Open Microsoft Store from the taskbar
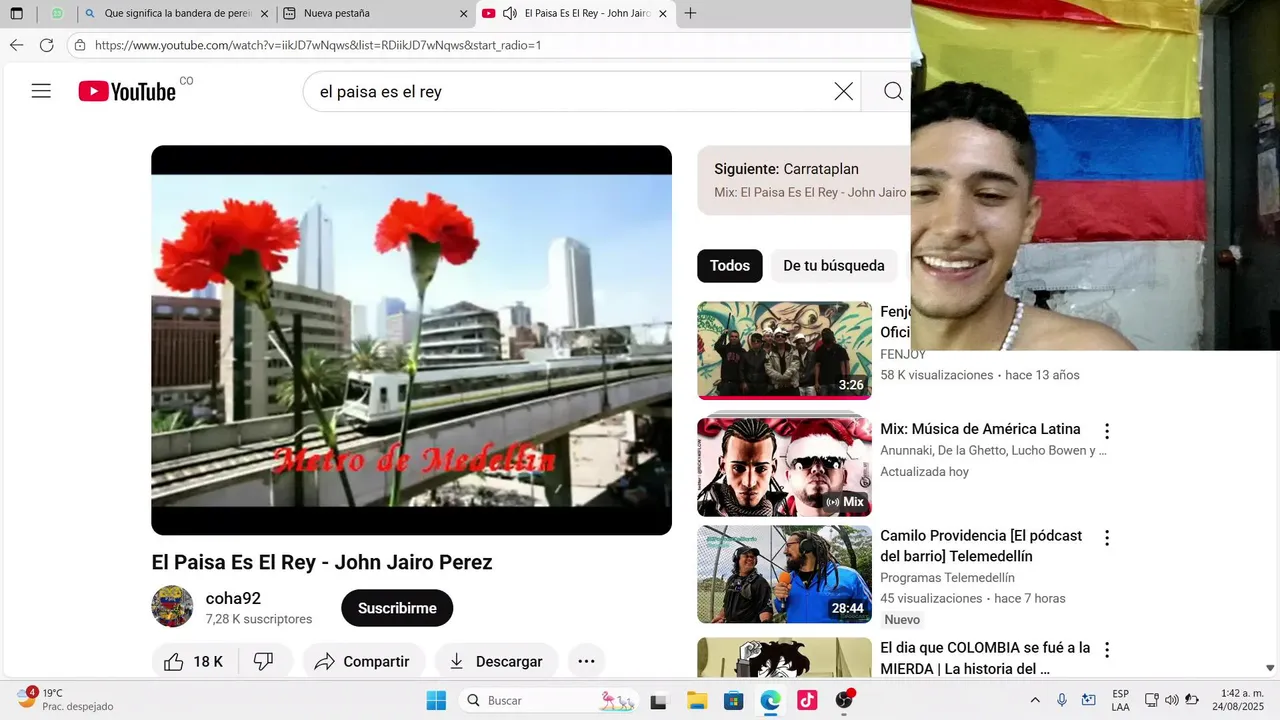Image resolution: width=1280 pixels, height=720 pixels. [733, 700]
